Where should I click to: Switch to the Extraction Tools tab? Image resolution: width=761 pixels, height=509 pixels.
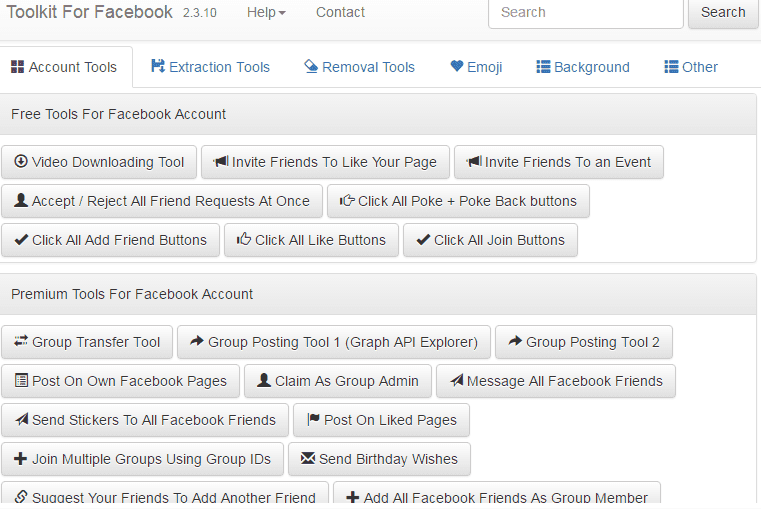[211, 67]
